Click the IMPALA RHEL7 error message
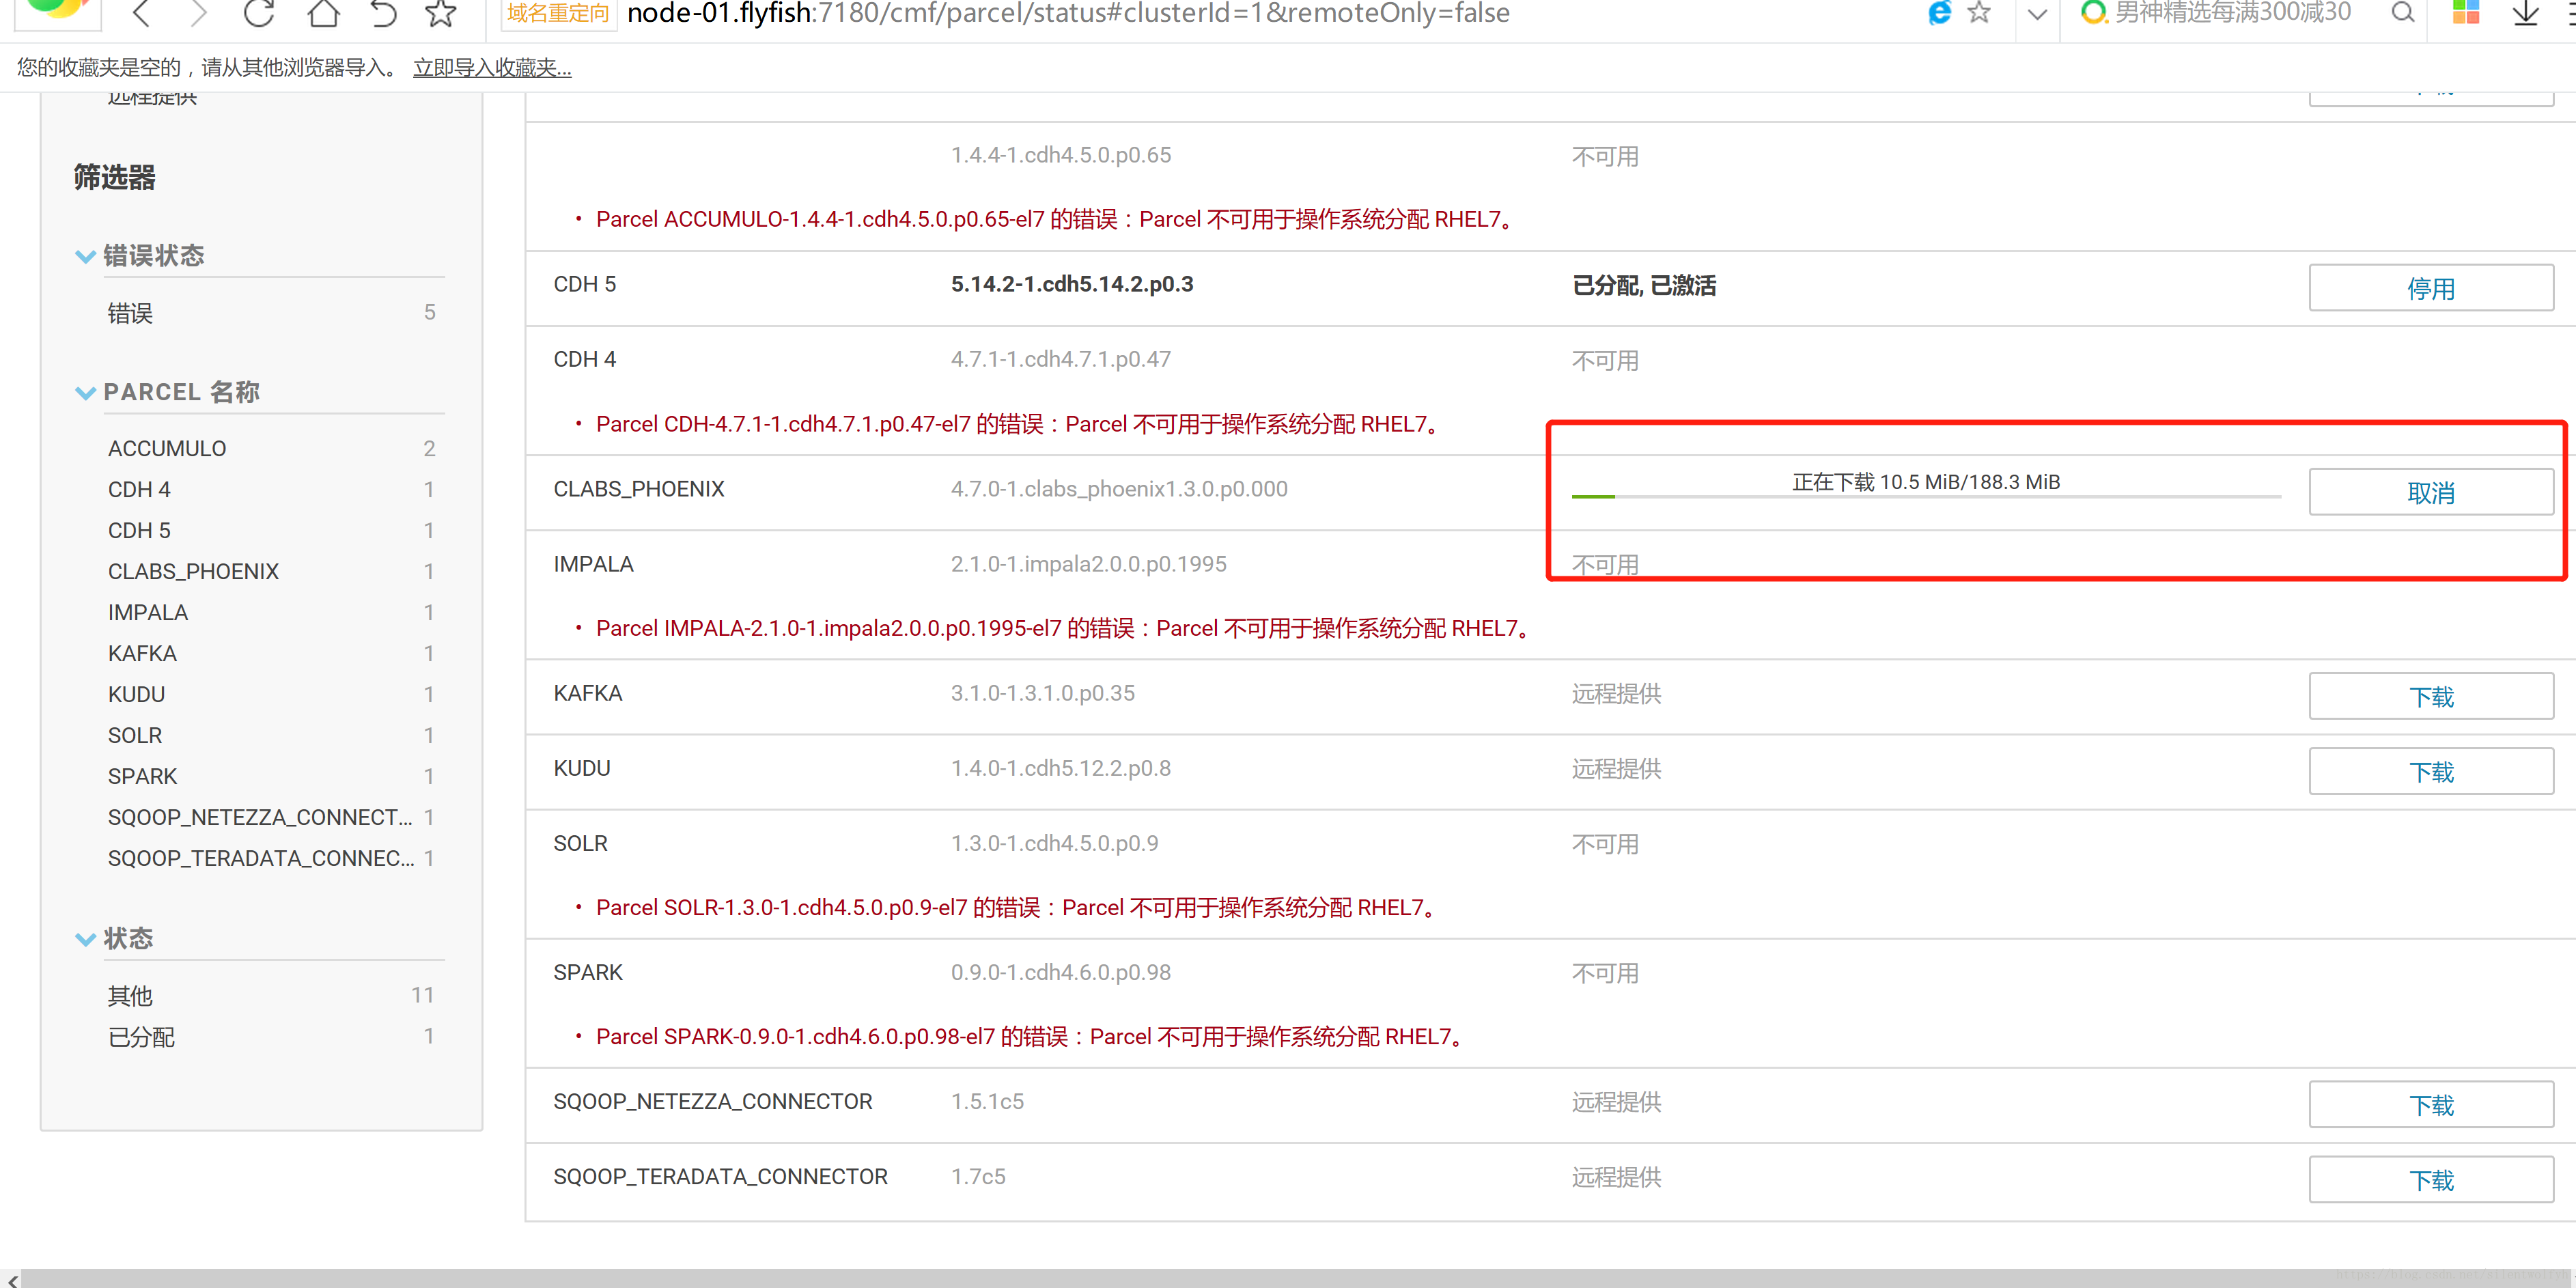Viewport: 2576px width, 1288px height. click(1065, 629)
